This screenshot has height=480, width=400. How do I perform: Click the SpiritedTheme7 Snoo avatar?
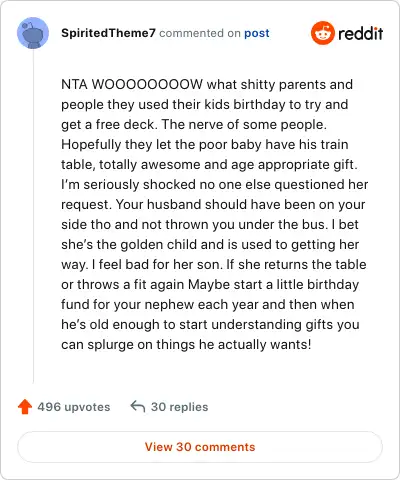tap(33, 33)
